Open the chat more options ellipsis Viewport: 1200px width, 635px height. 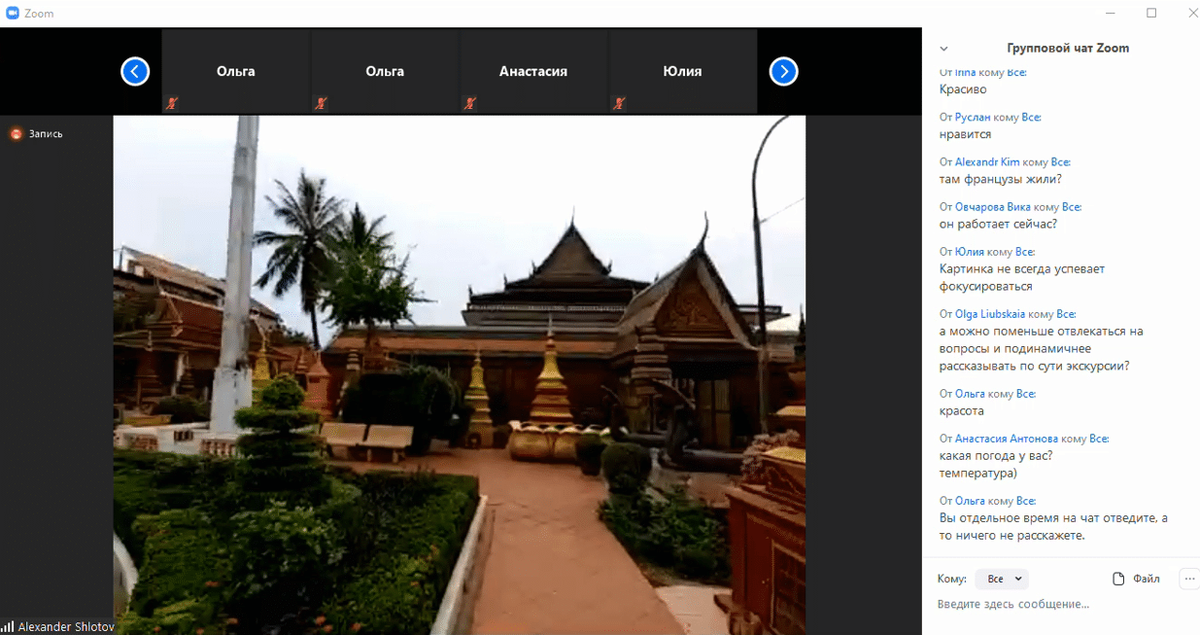tap(1189, 579)
